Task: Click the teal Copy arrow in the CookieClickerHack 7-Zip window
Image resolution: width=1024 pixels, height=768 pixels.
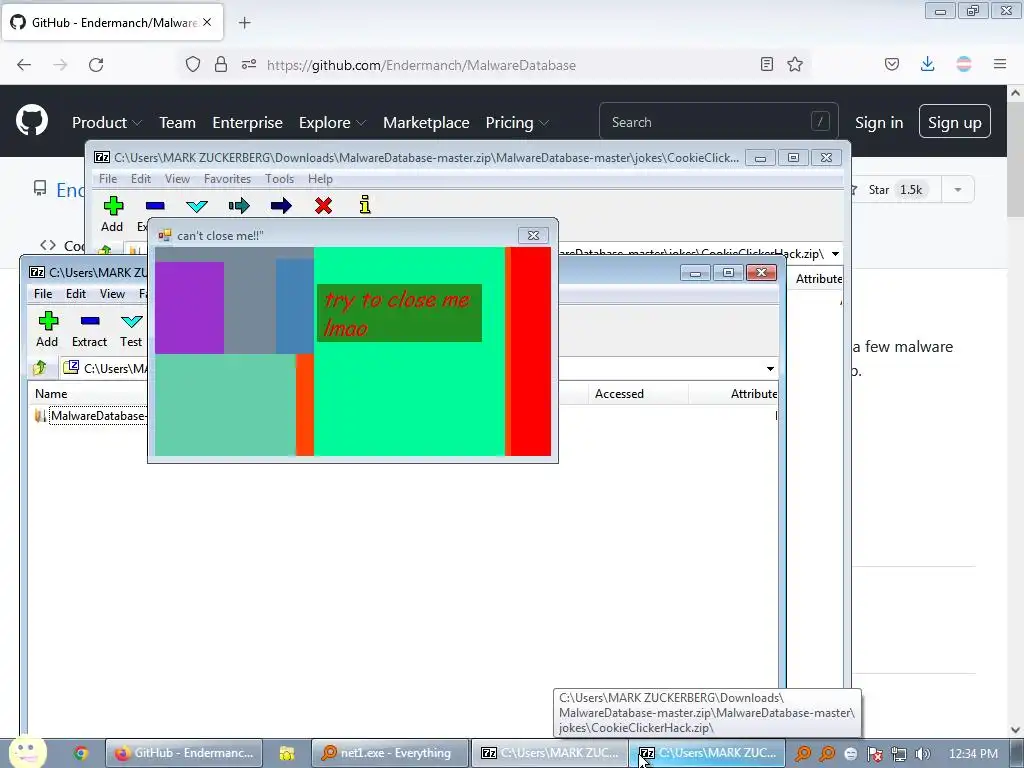Action: click(x=239, y=206)
